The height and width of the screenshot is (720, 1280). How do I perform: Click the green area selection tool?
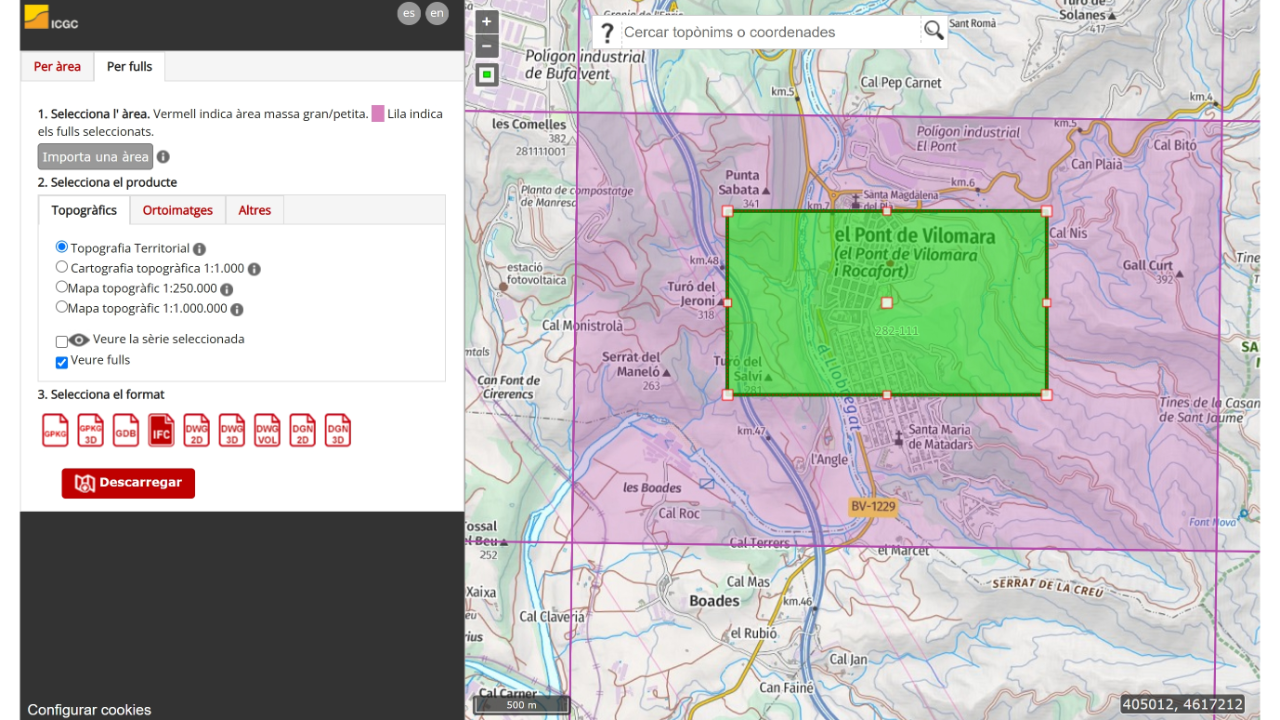point(487,75)
